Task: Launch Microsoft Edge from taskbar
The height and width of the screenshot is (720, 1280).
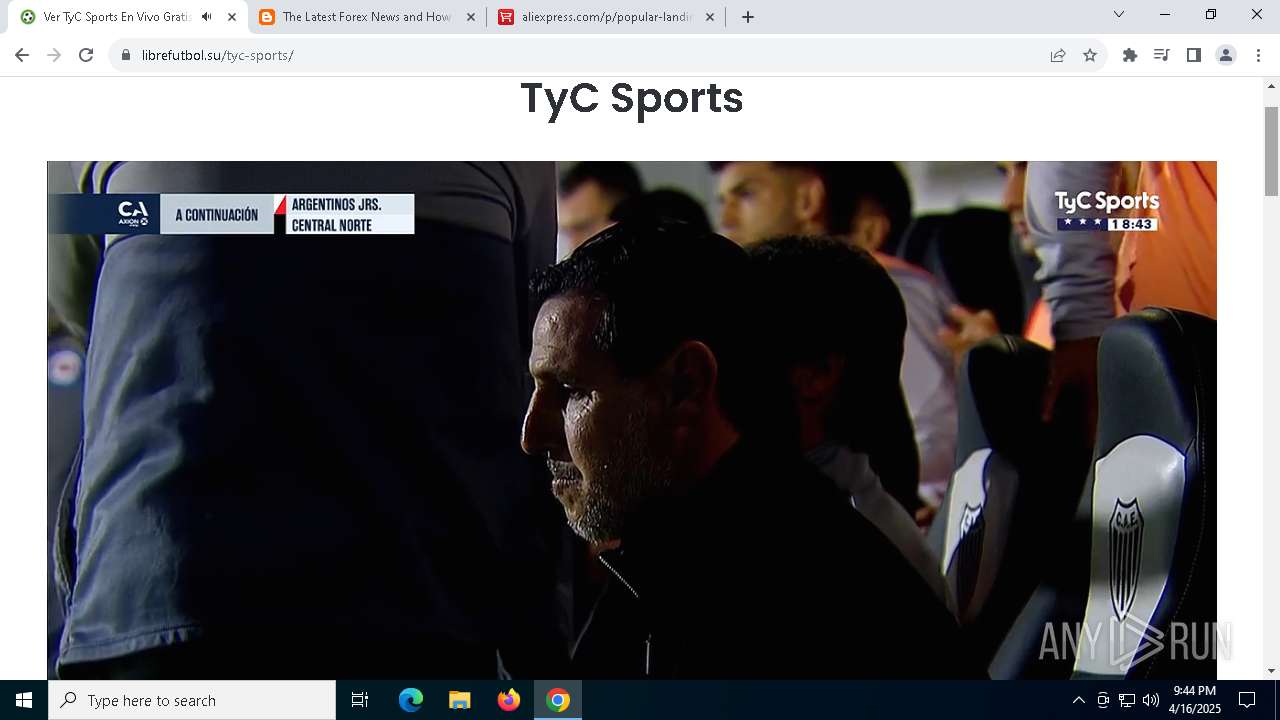Action: tap(411, 700)
